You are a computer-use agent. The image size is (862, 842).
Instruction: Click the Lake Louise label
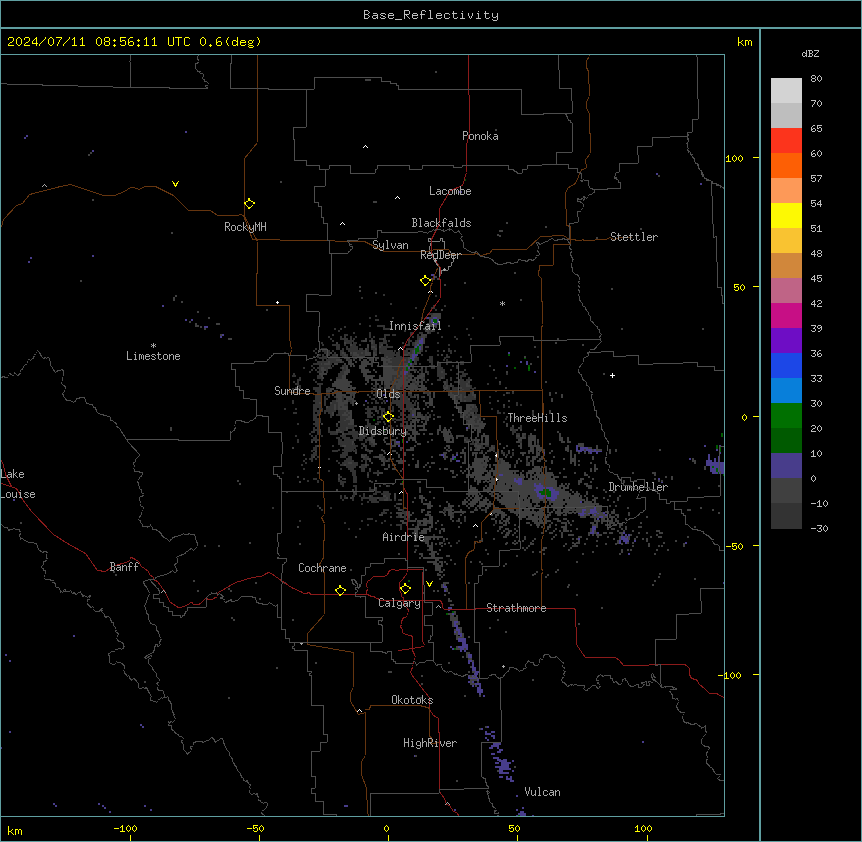[x=18, y=484]
